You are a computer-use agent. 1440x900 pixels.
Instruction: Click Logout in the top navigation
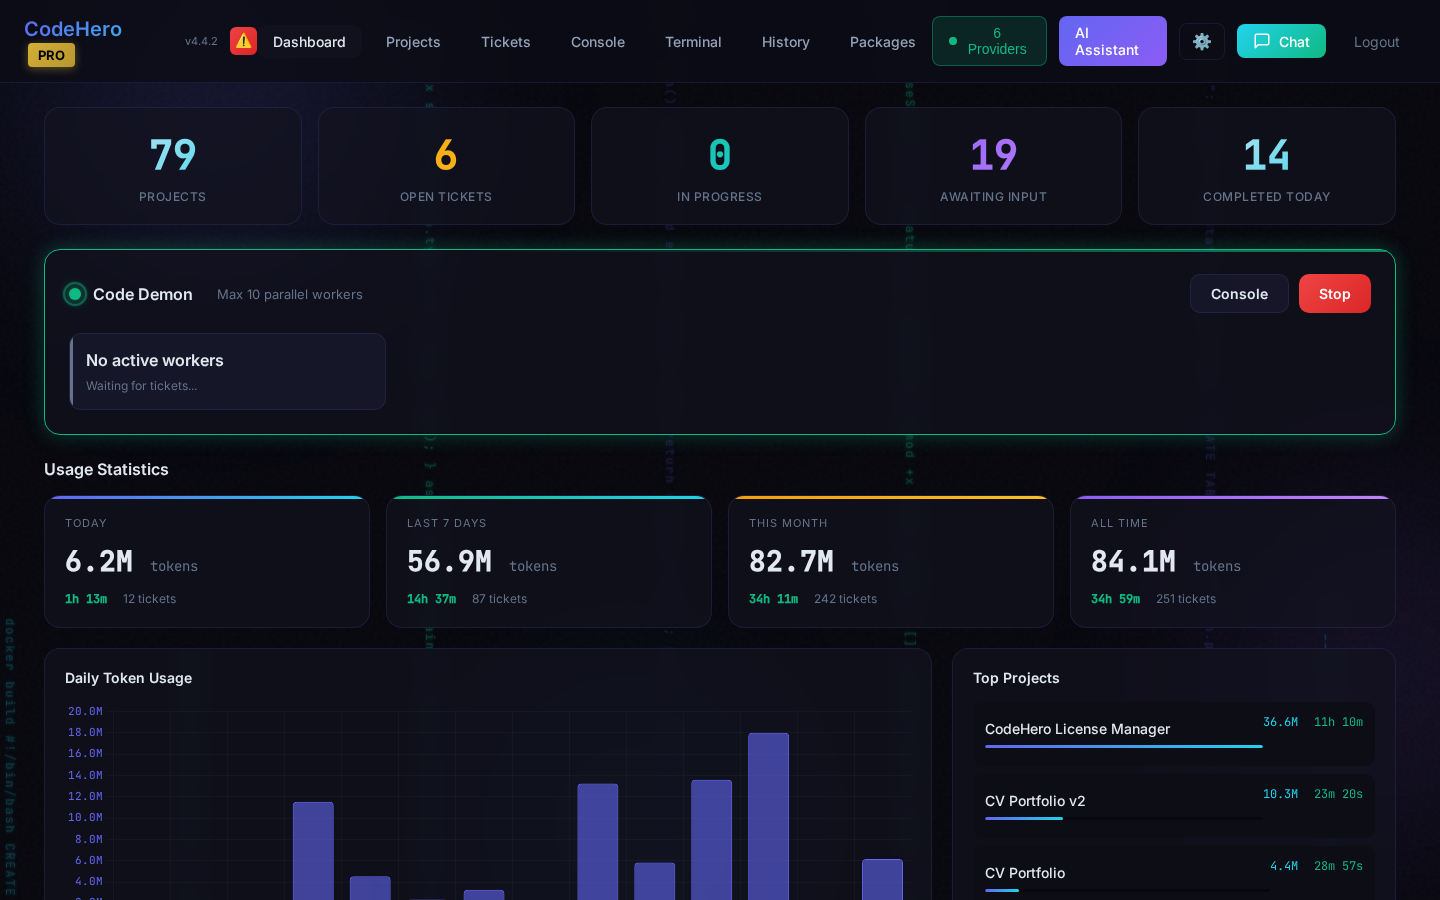(x=1376, y=42)
